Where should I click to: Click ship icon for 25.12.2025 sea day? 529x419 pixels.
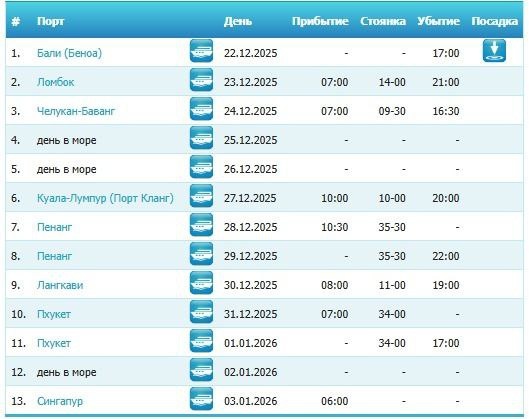[x=201, y=138]
